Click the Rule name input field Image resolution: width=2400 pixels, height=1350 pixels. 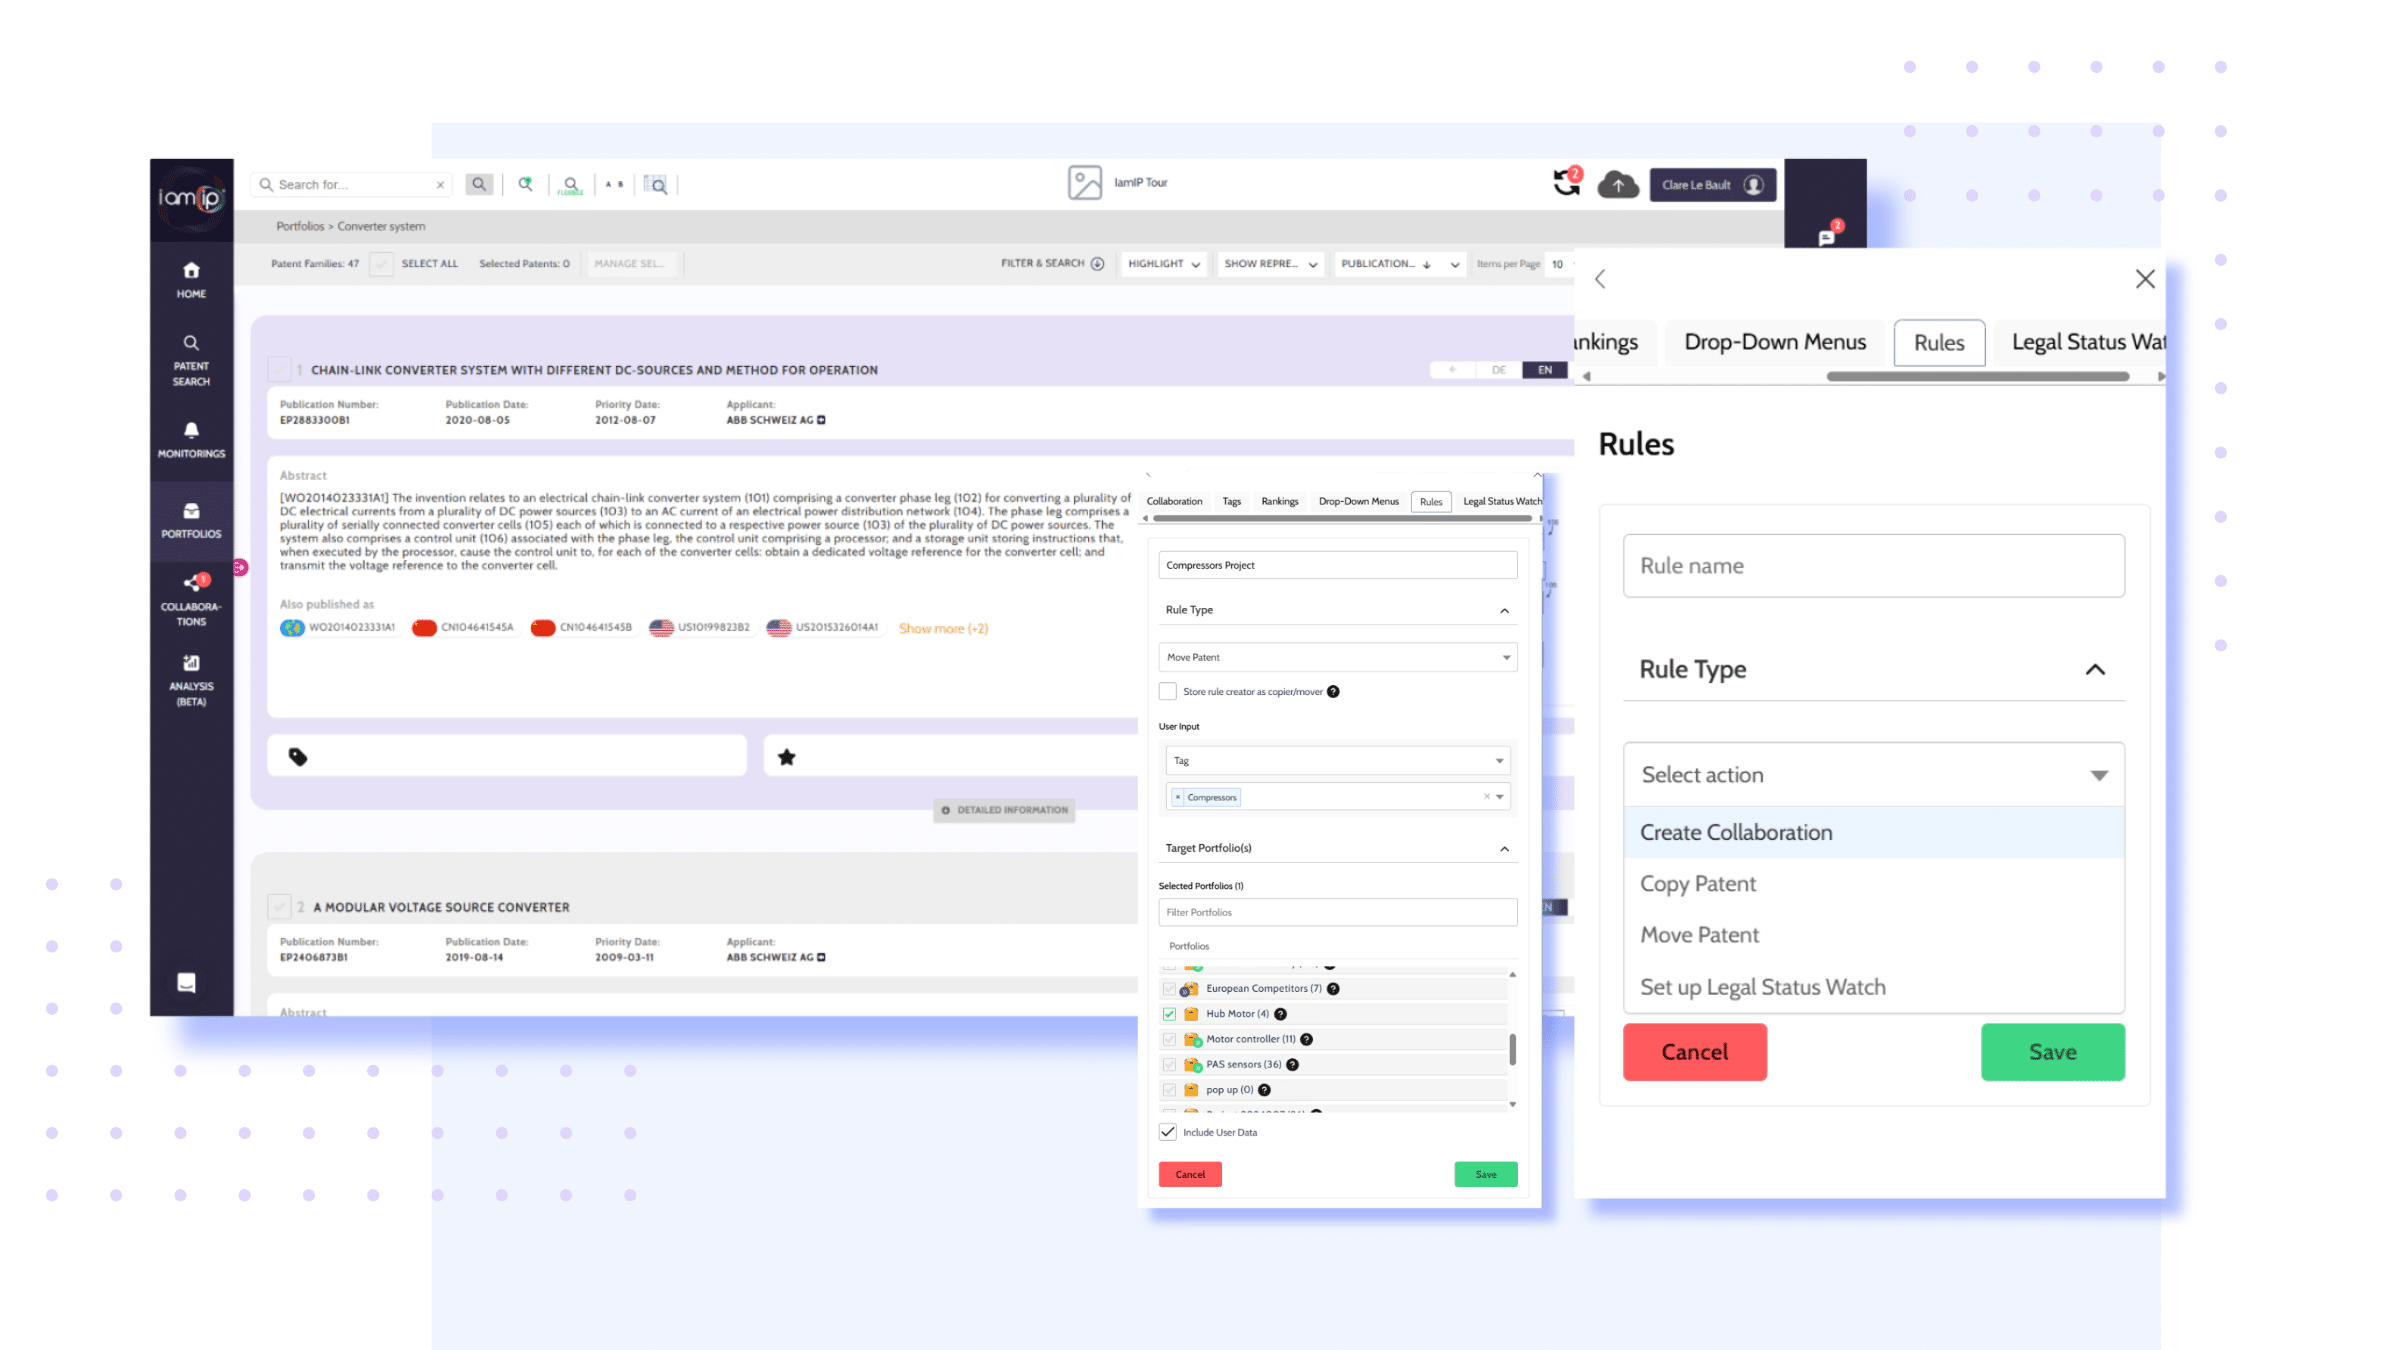tap(1873, 566)
